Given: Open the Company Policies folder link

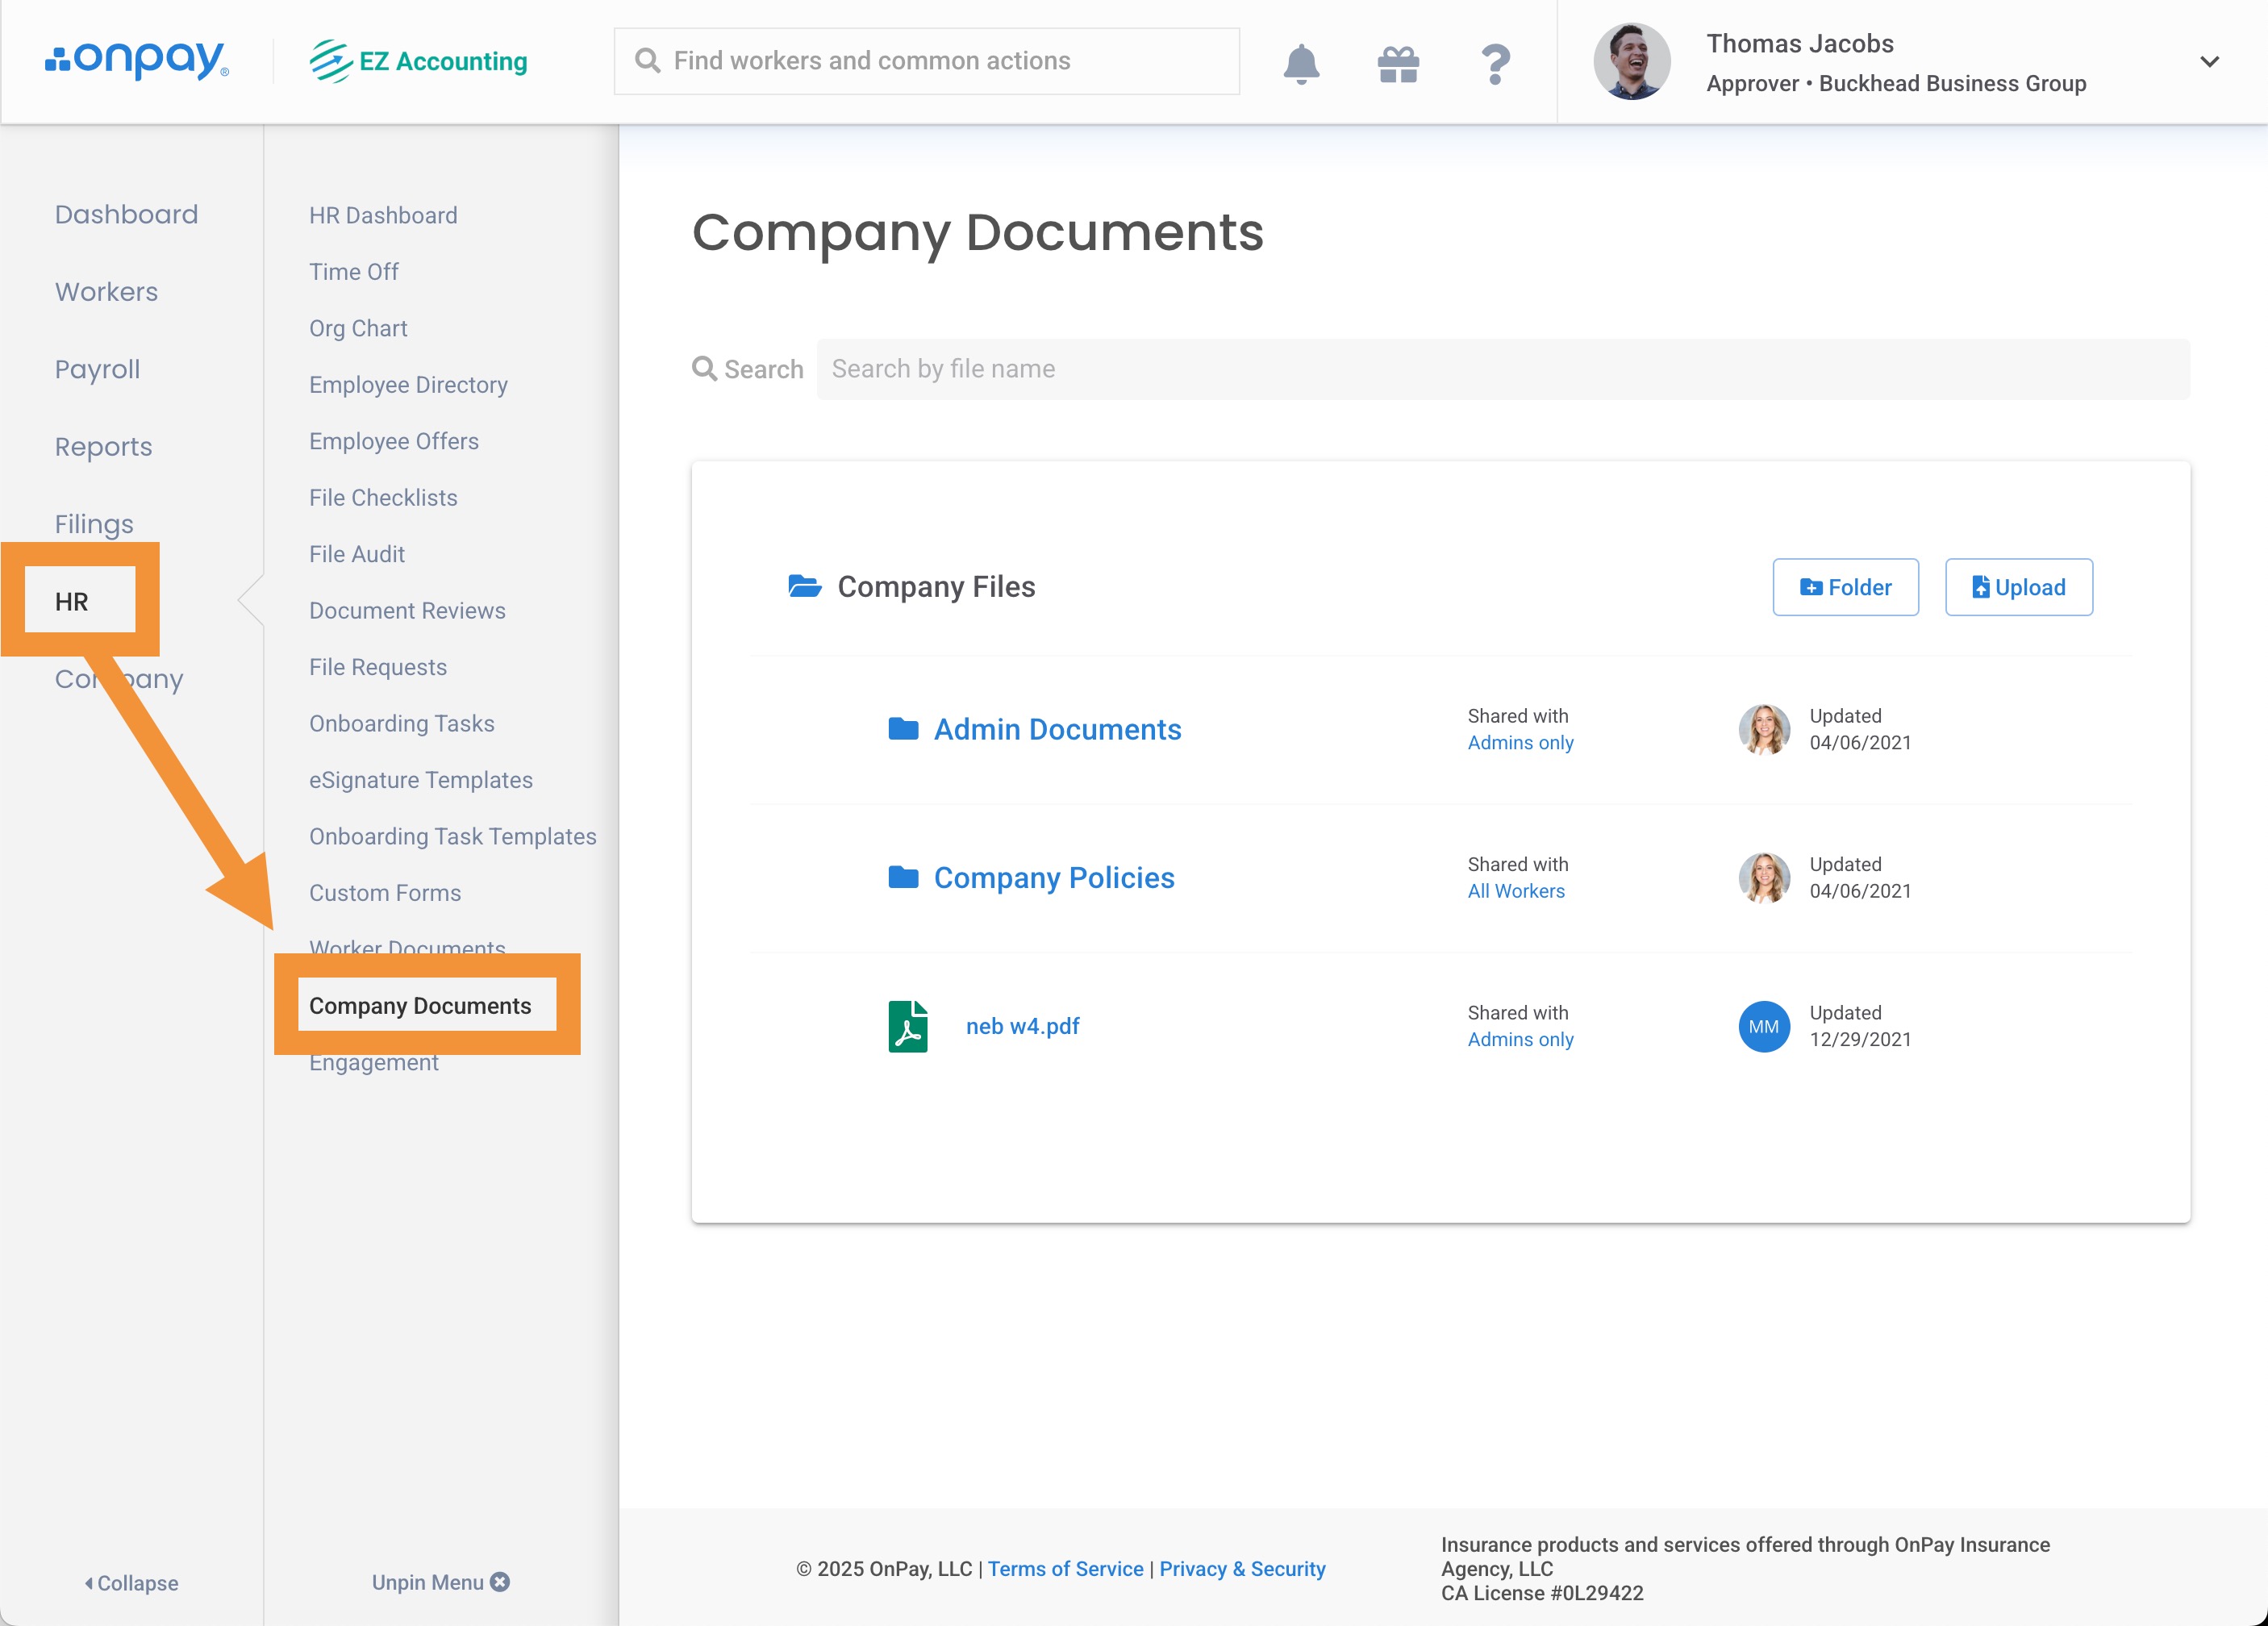Looking at the screenshot, I should click(x=1054, y=877).
